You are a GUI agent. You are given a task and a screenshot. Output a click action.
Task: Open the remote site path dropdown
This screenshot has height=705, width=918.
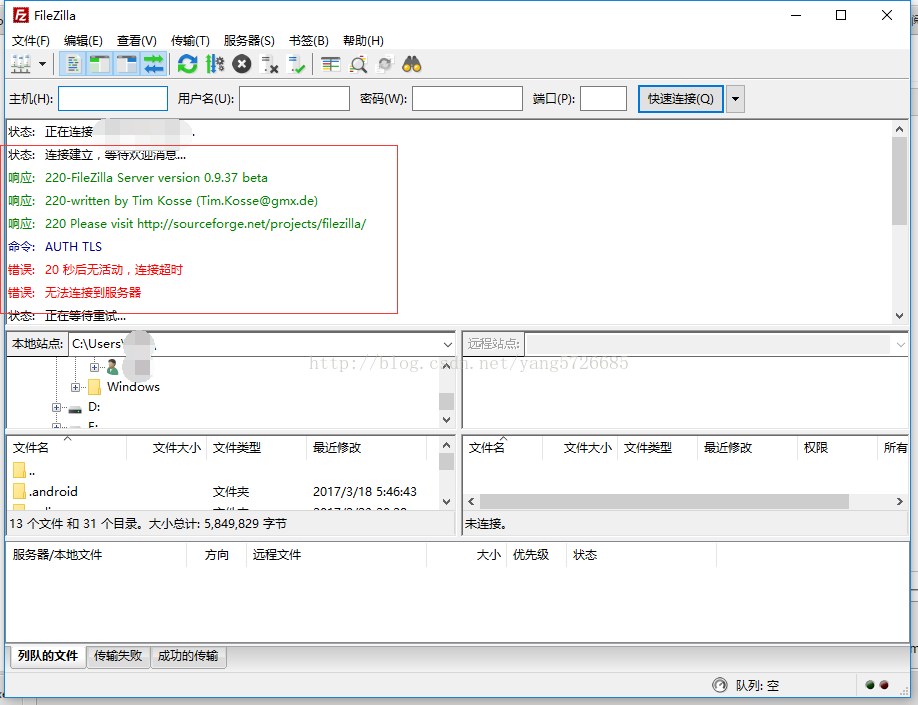(x=900, y=344)
